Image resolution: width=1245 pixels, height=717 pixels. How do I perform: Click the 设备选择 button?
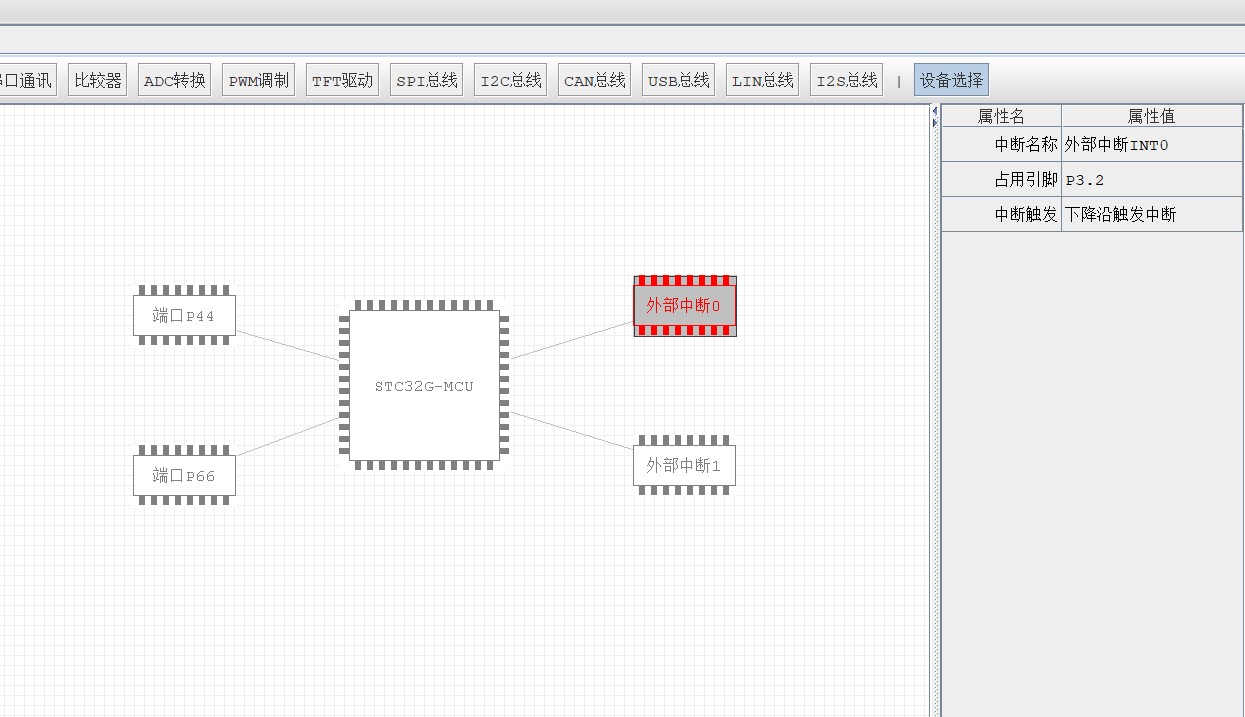(x=951, y=81)
